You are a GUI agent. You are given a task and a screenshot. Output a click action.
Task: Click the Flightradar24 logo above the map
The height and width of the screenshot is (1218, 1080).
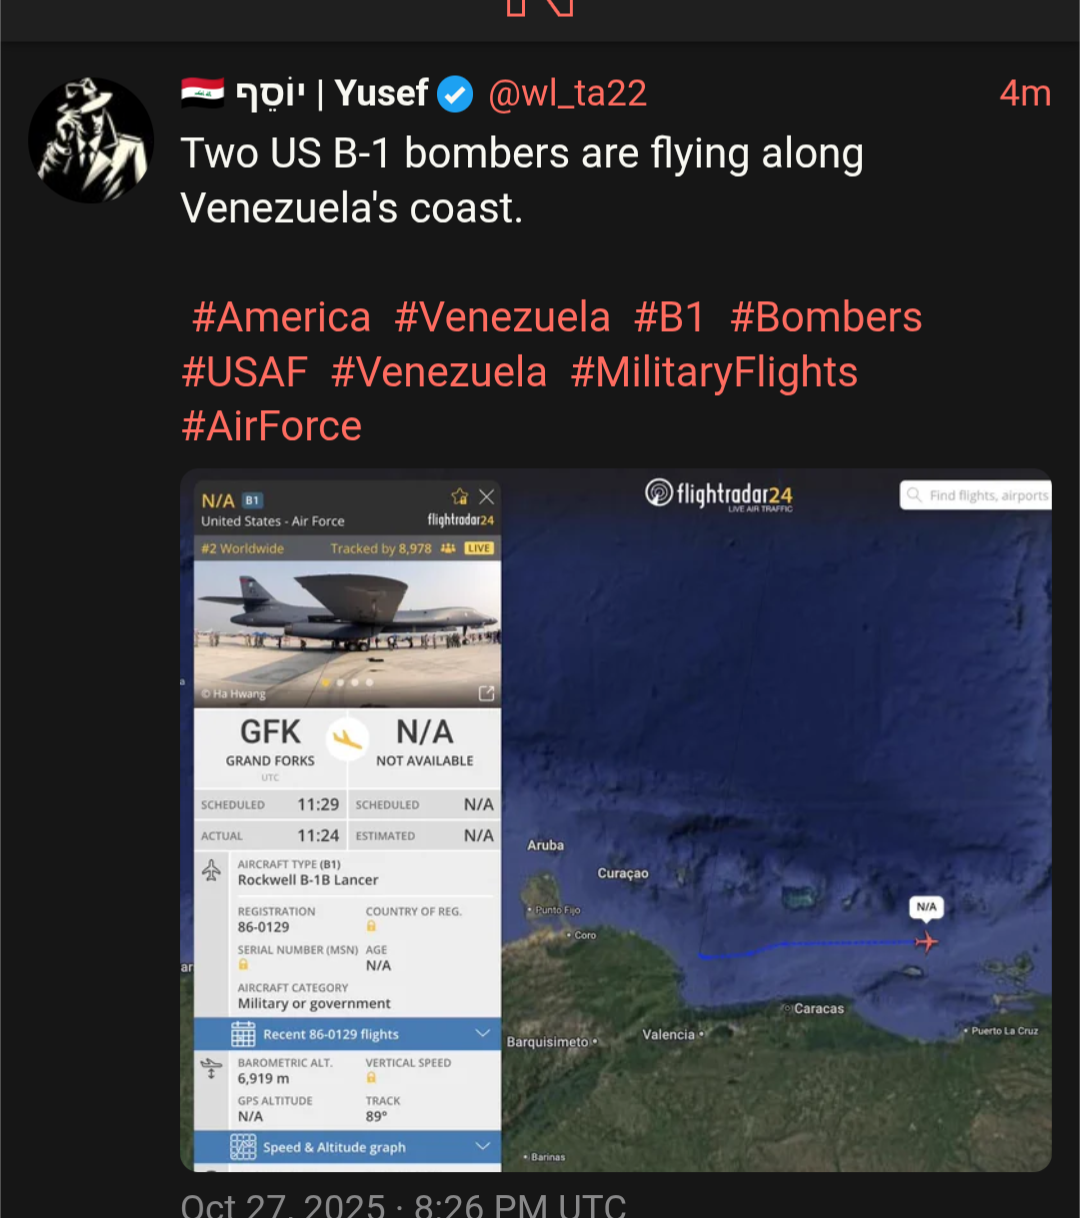click(720, 495)
